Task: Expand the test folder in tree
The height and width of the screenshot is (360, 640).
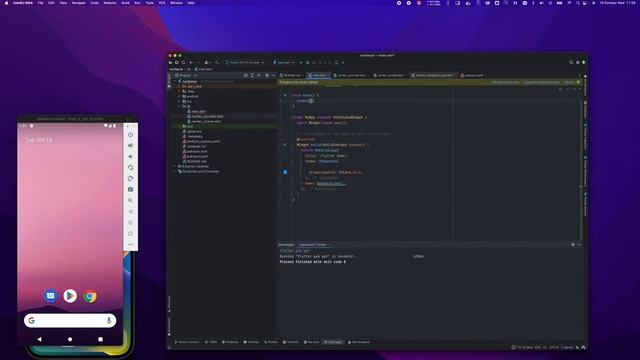Action: coord(179,127)
